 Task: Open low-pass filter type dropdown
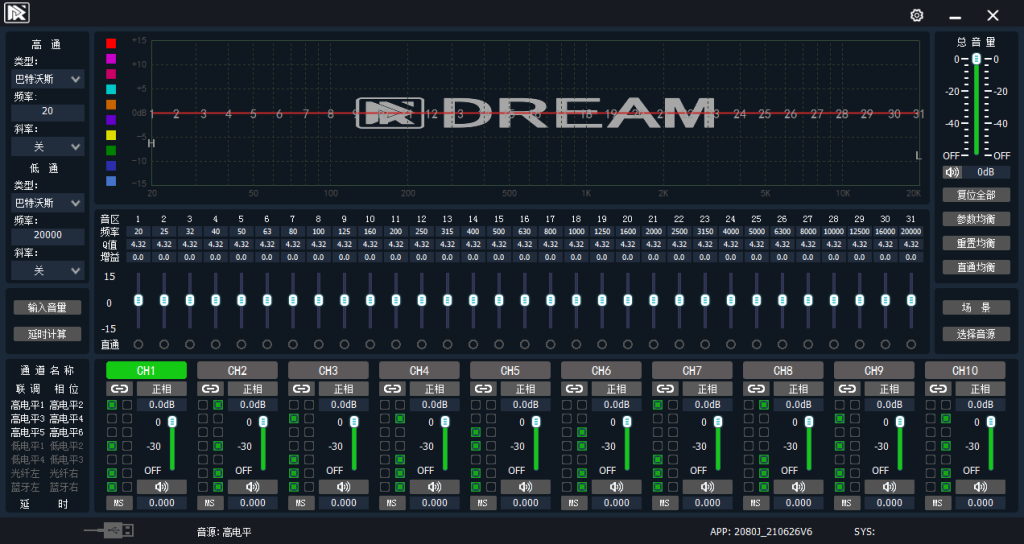pyautogui.click(x=48, y=203)
